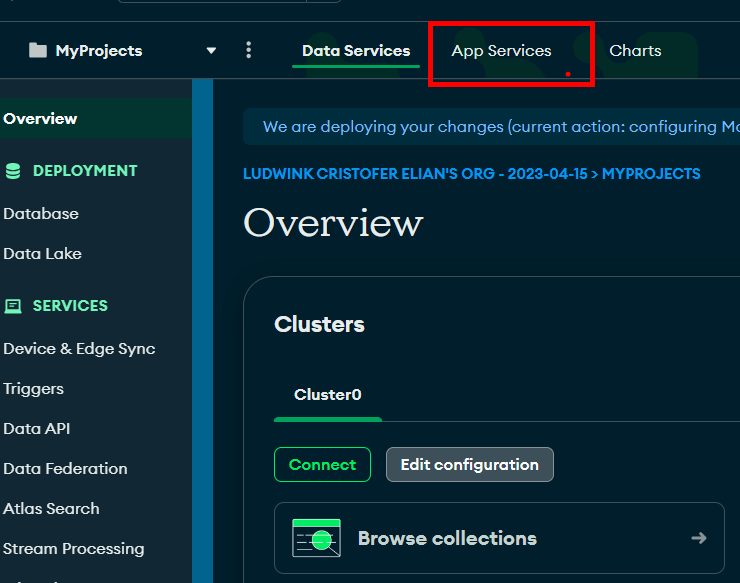Switch to the Charts tab
Image resolution: width=740 pixels, height=583 pixels.
point(635,51)
